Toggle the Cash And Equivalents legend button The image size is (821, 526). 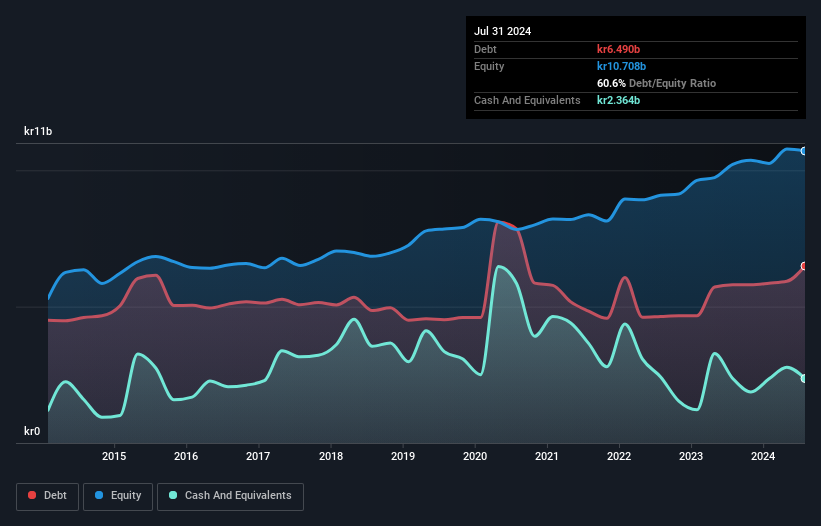230,496
